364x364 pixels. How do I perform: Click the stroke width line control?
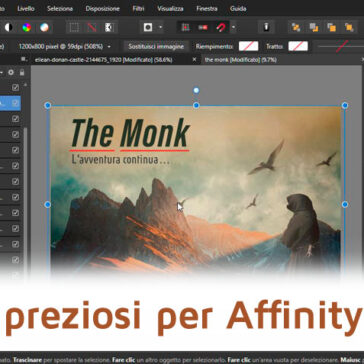340,46
